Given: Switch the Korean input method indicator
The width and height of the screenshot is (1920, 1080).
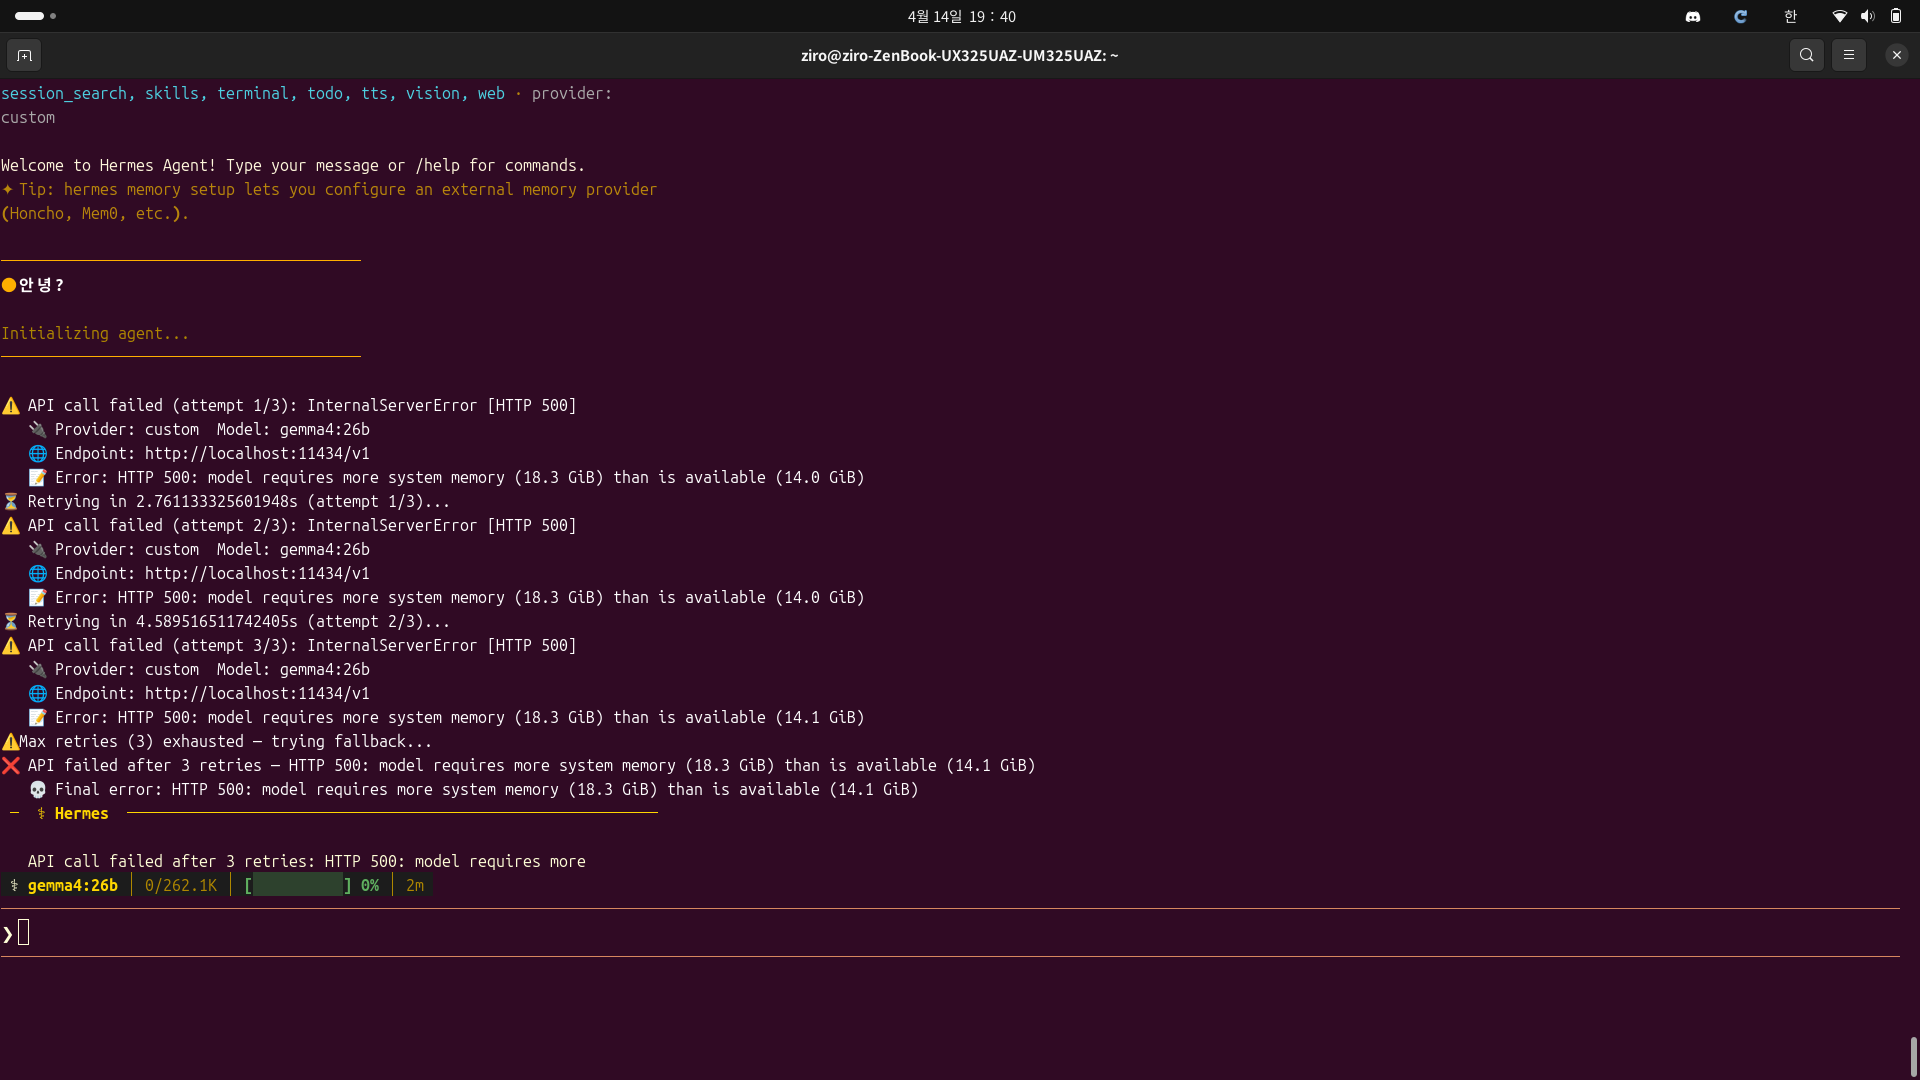Looking at the screenshot, I should pos(1790,16).
